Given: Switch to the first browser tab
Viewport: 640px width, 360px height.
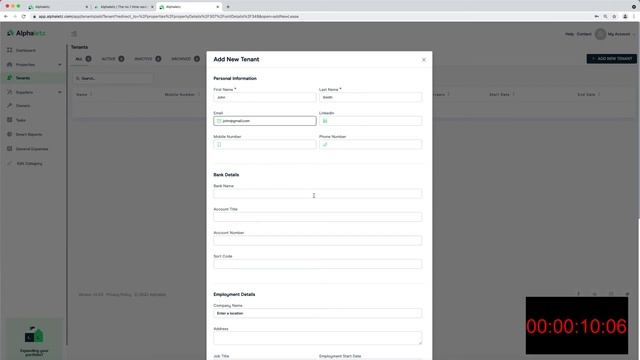Looking at the screenshot, I should (x=58, y=7).
